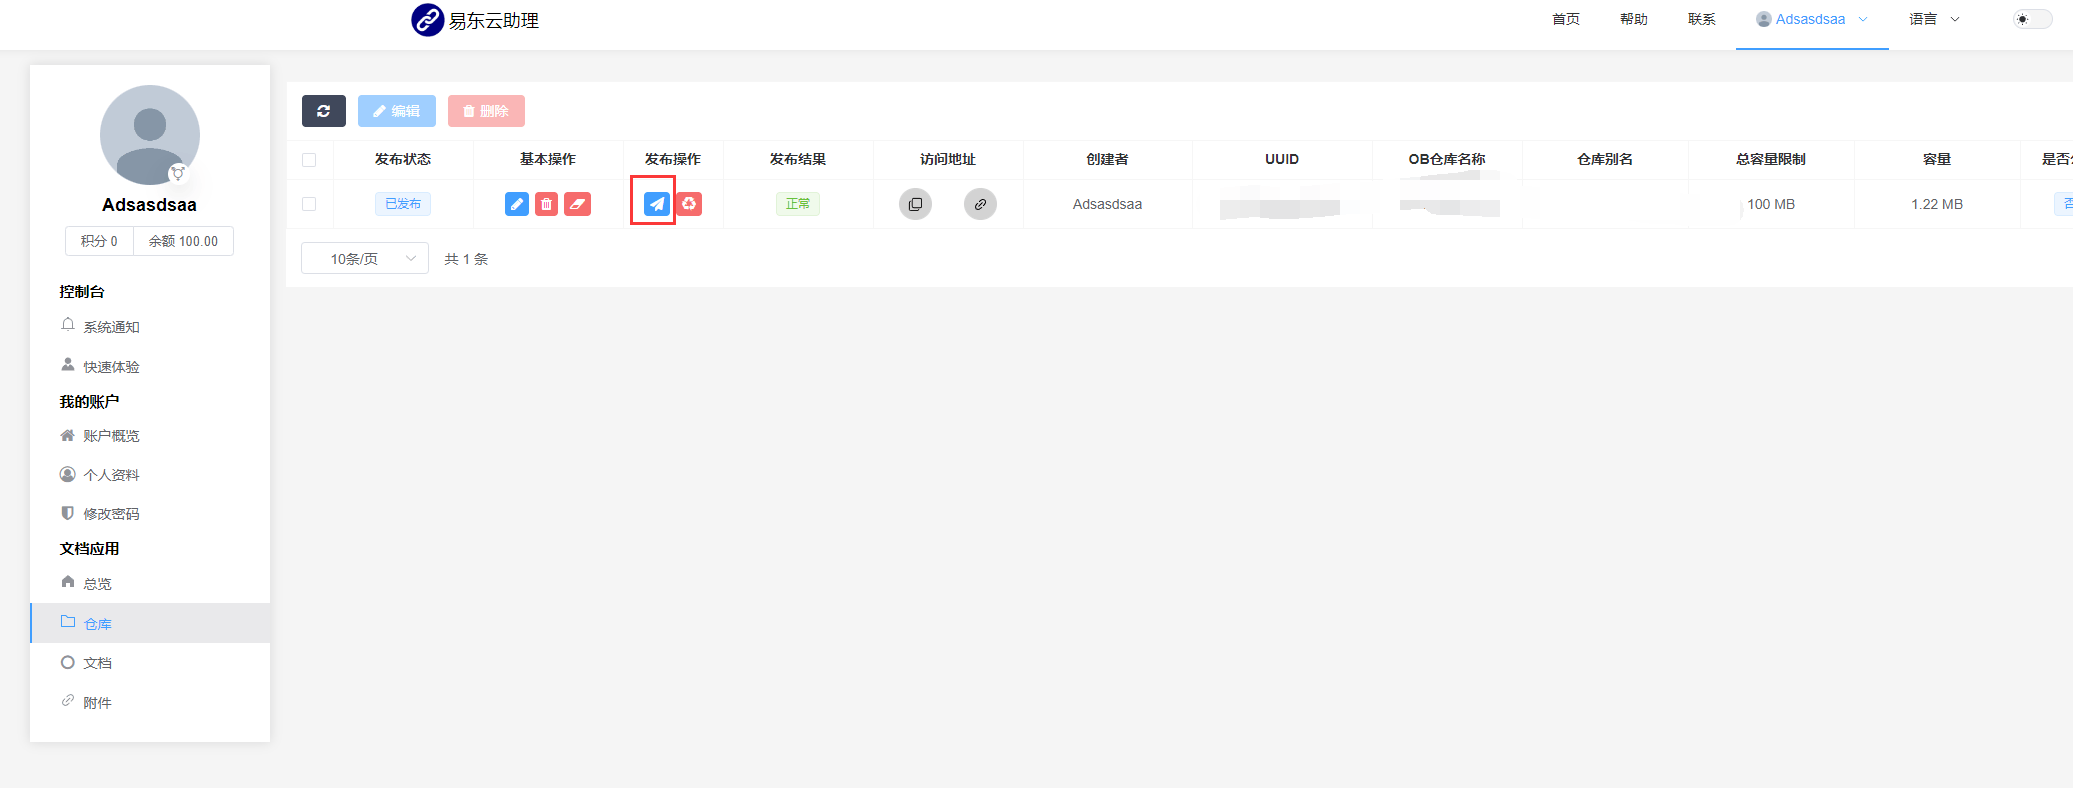Select the checkbox for the Adsasdsaa row
2073x788 pixels.
click(309, 204)
